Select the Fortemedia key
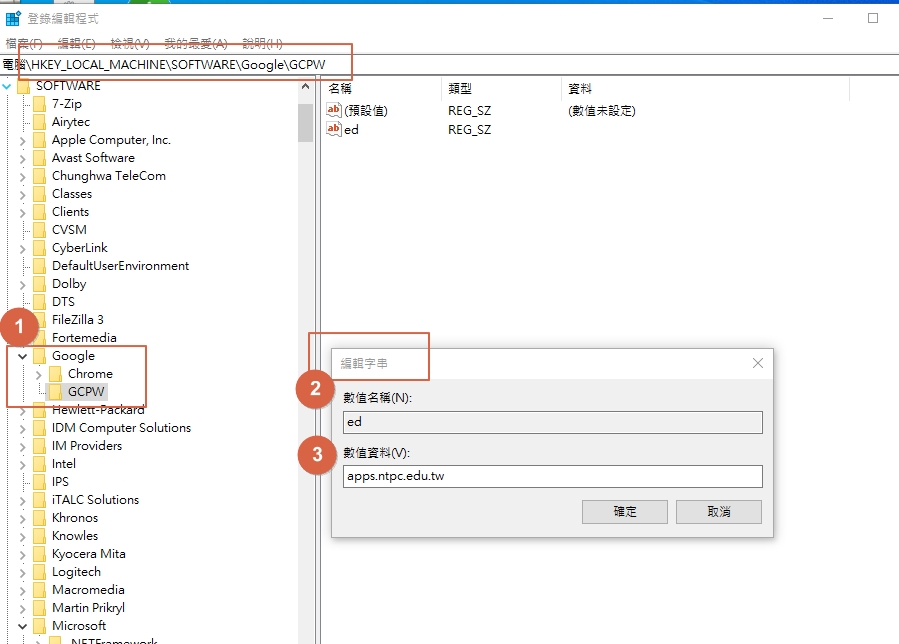 (84, 338)
